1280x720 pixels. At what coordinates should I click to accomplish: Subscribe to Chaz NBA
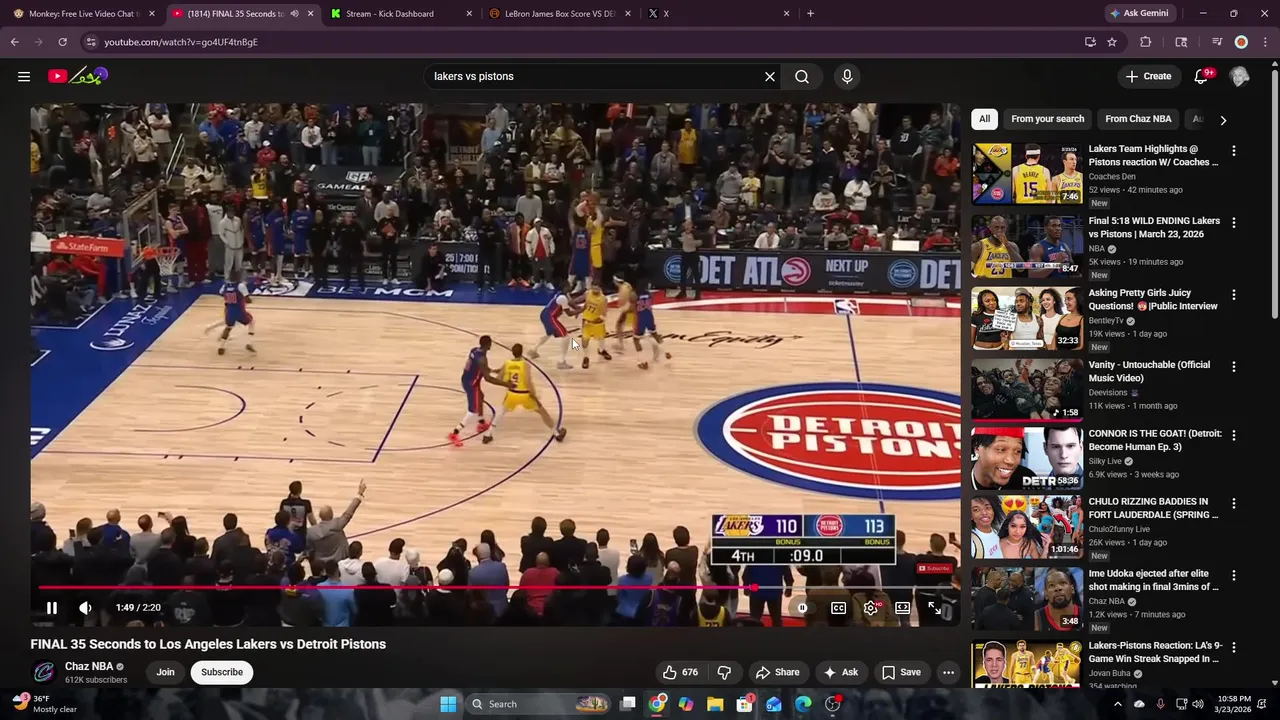[222, 672]
